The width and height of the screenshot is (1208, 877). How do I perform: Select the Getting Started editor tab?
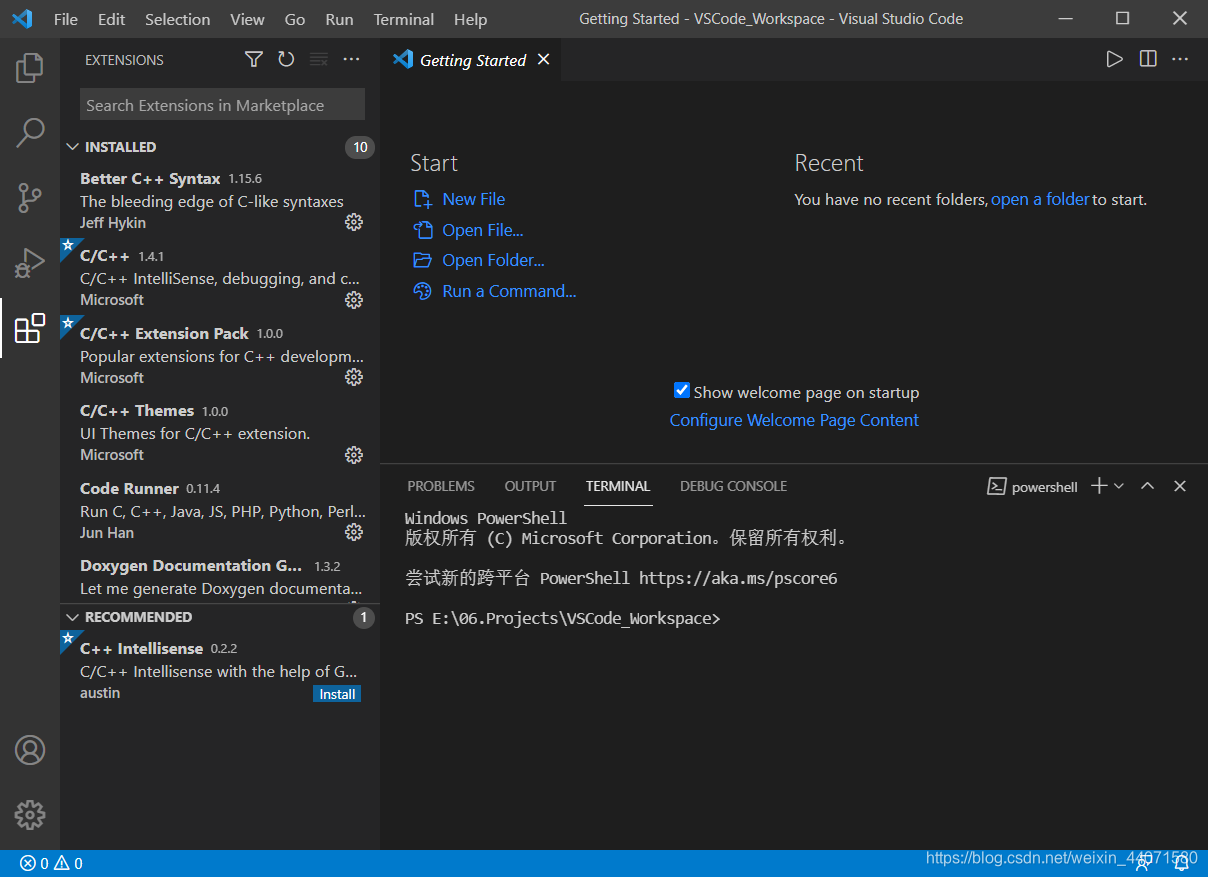471,60
